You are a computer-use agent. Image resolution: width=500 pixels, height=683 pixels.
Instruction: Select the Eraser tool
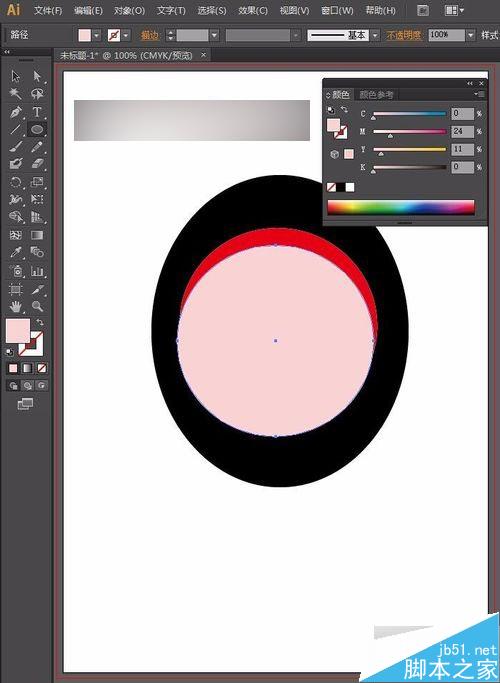(37, 164)
